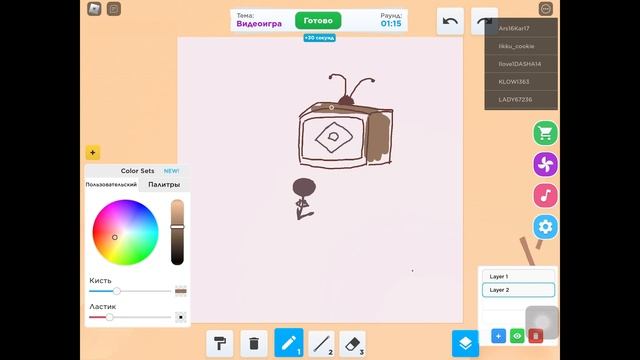Screen dimensions: 640x360
Task: Add time with +30 секунд button
Action: point(320,38)
